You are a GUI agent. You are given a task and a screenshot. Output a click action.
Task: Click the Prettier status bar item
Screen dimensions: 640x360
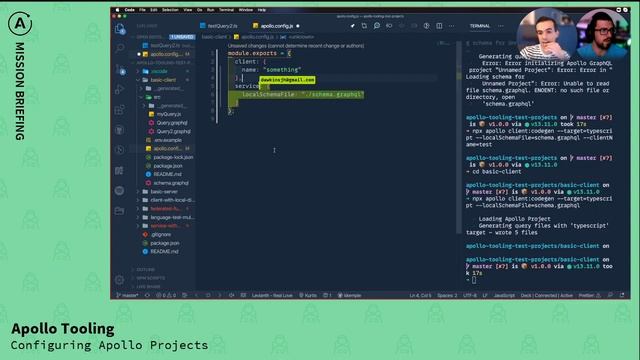point(589,295)
